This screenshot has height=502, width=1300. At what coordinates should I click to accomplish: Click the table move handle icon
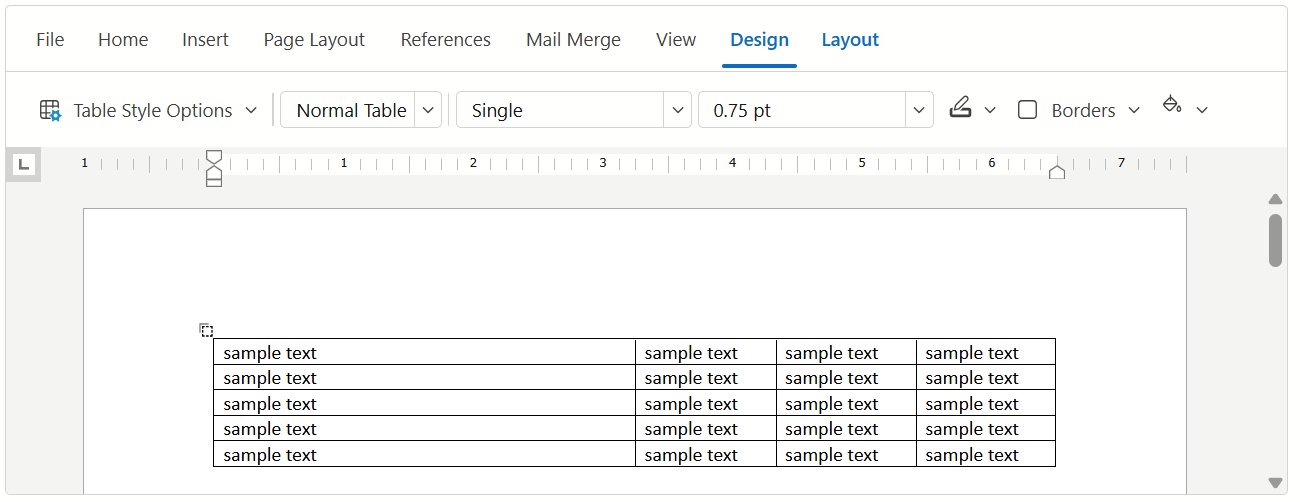pyautogui.click(x=206, y=330)
